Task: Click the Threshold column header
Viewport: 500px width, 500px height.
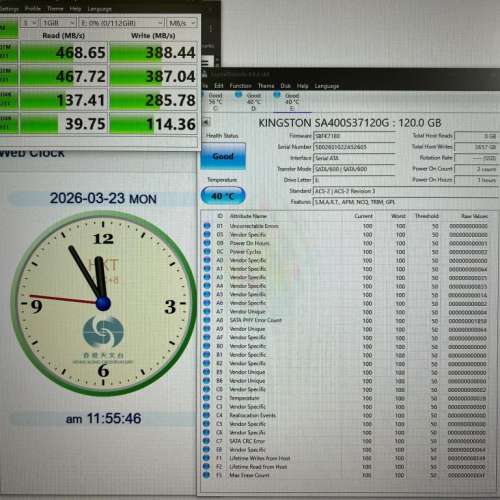Action: 427,216
